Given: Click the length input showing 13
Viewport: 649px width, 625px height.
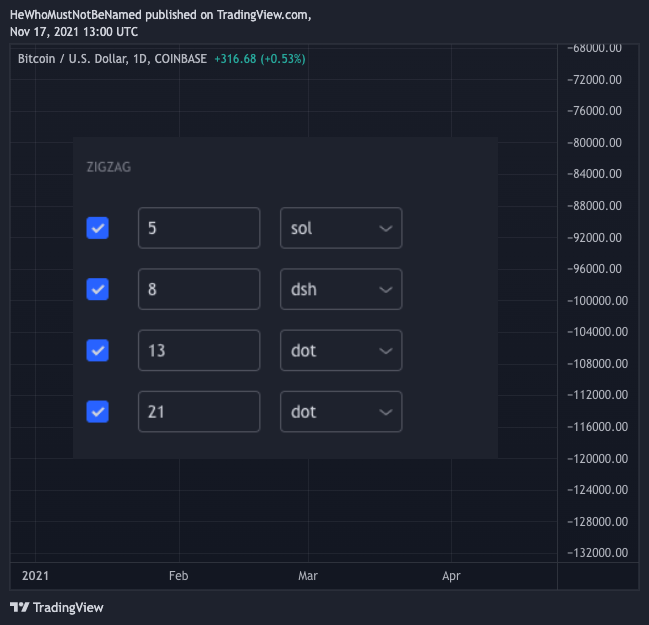Looking at the screenshot, I should point(199,350).
